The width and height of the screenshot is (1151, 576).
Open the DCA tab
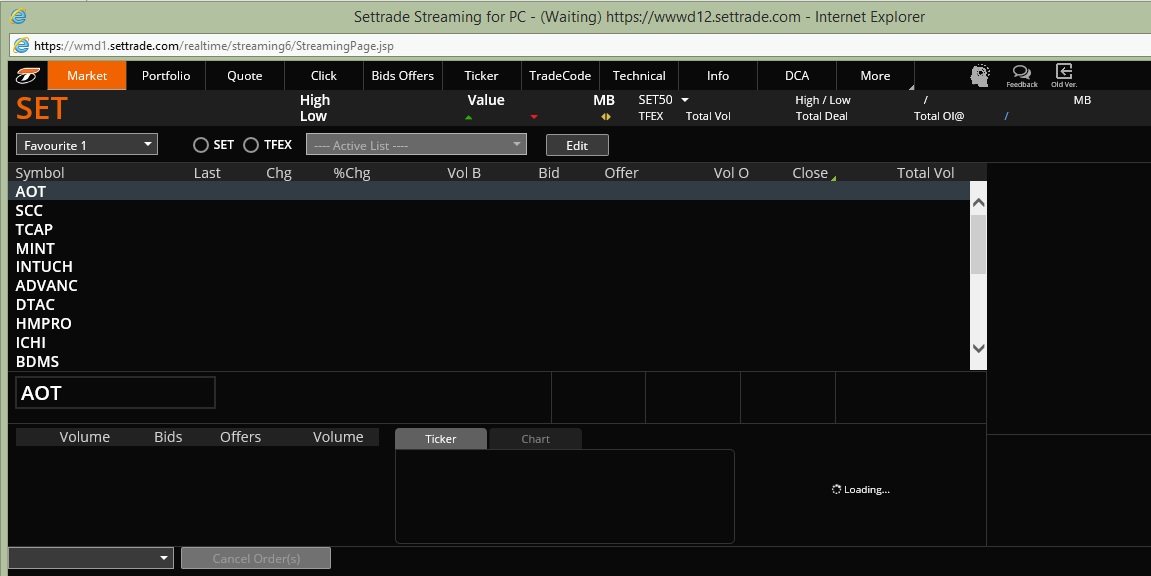tap(797, 76)
